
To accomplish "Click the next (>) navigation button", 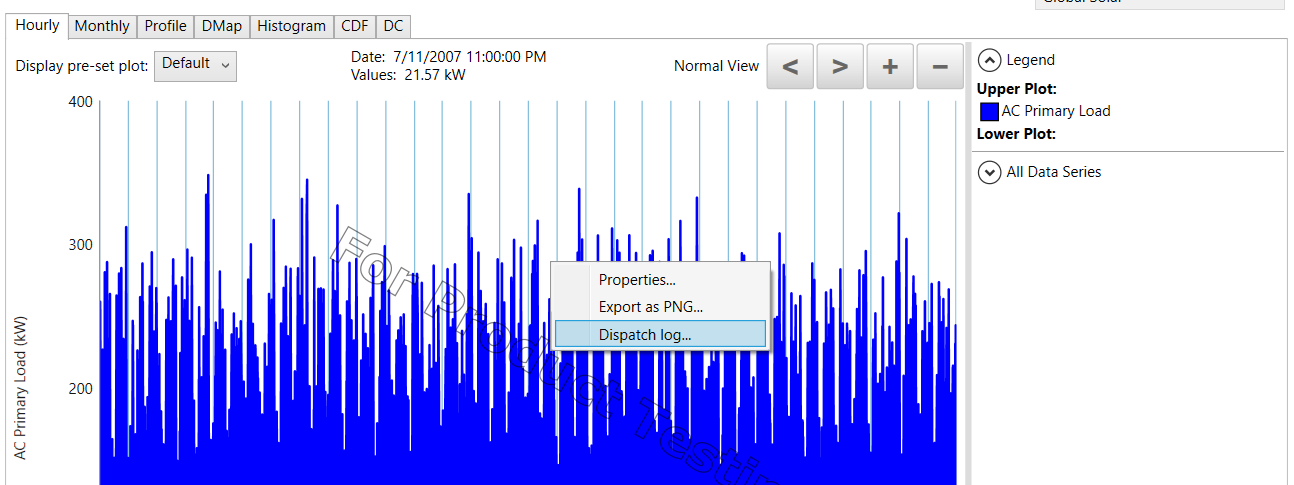I will point(840,67).
